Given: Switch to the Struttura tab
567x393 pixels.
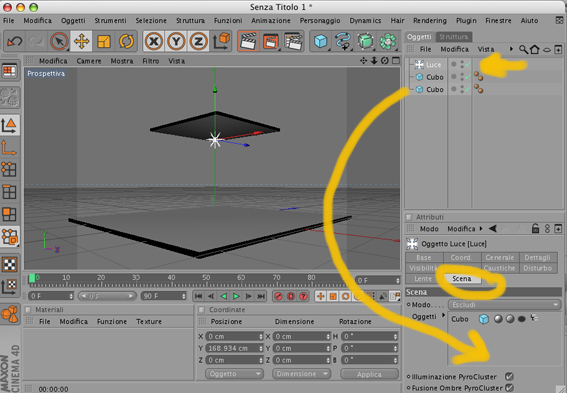Looking at the screenshot, I should point(453,37).
